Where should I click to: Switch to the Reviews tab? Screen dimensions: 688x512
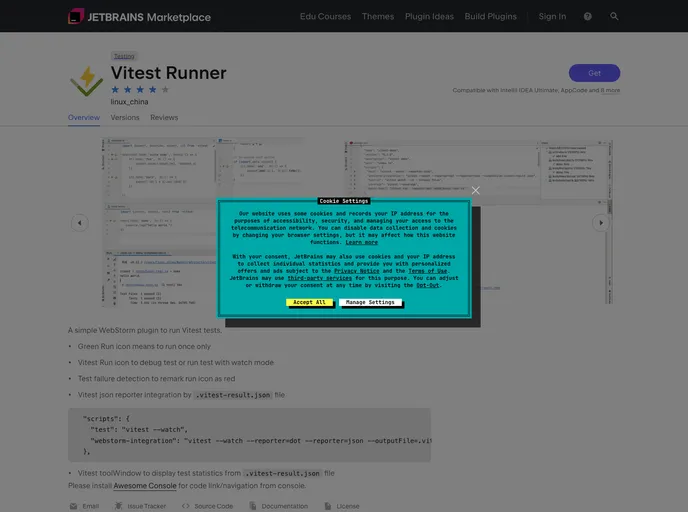coord(164,118)
